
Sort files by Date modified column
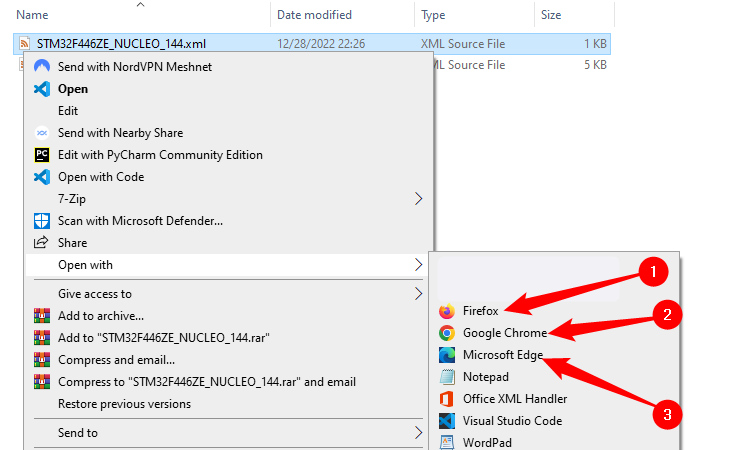point(316,15)
